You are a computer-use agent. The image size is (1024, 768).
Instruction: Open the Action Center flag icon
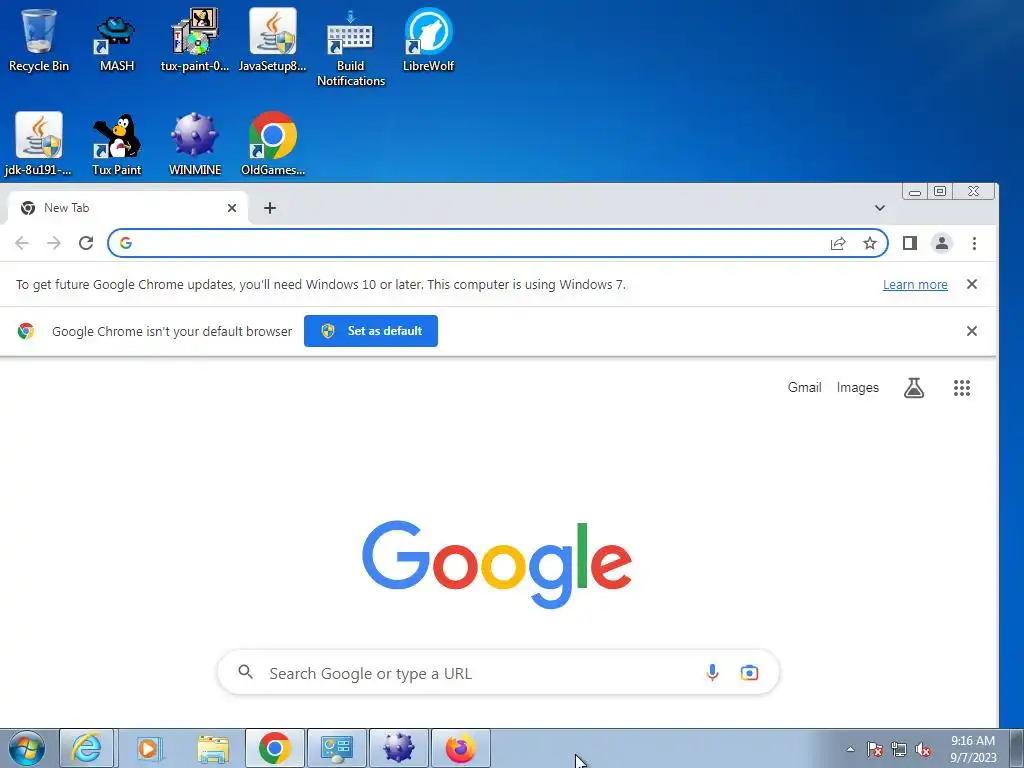tap(875, 749)
